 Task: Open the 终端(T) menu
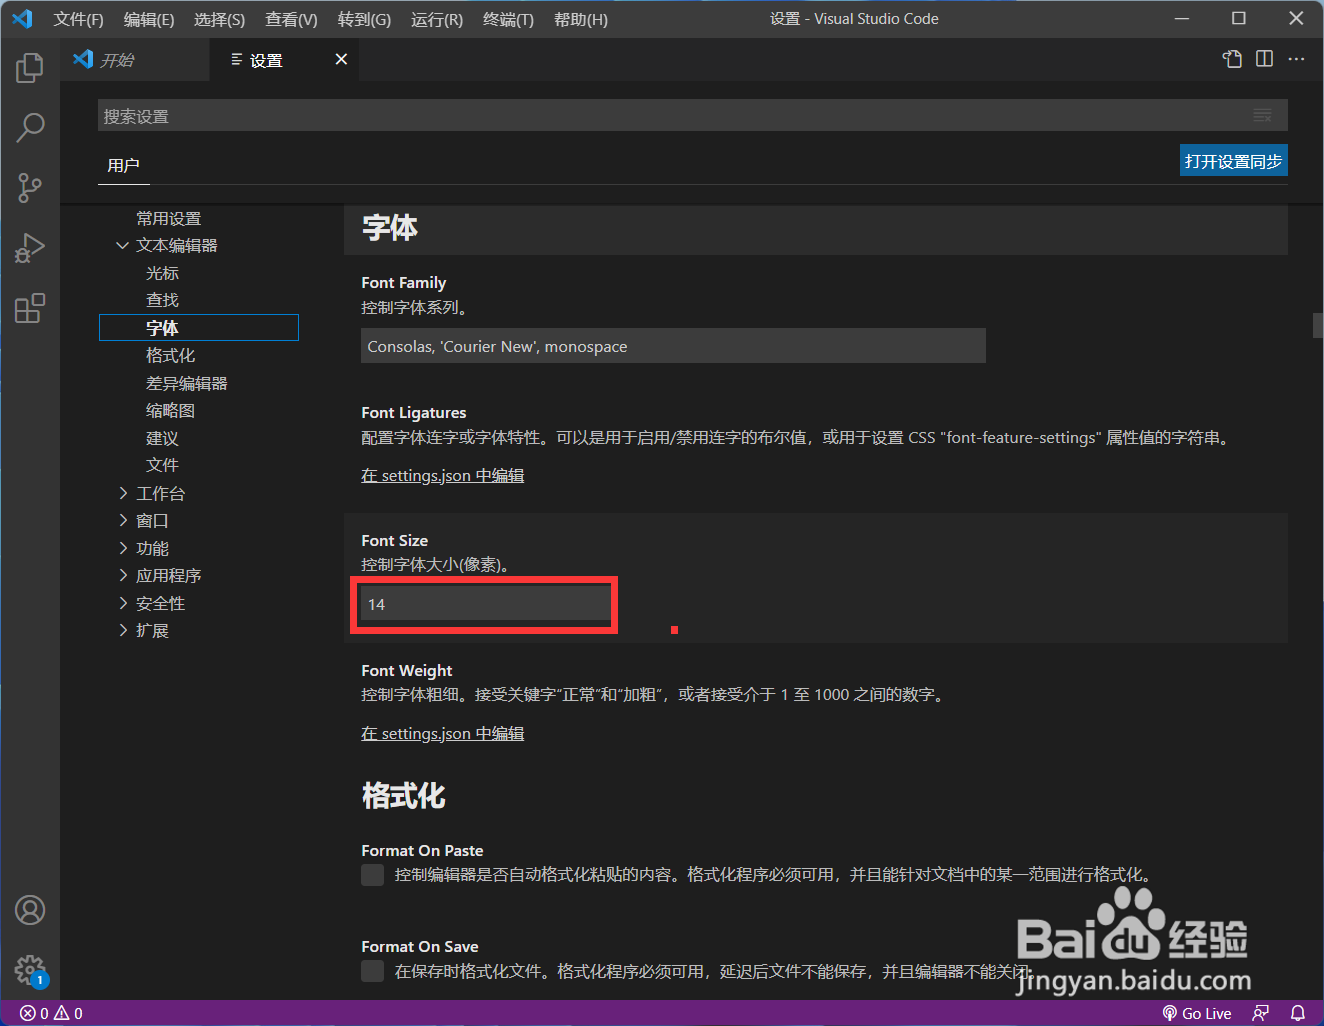508,19
